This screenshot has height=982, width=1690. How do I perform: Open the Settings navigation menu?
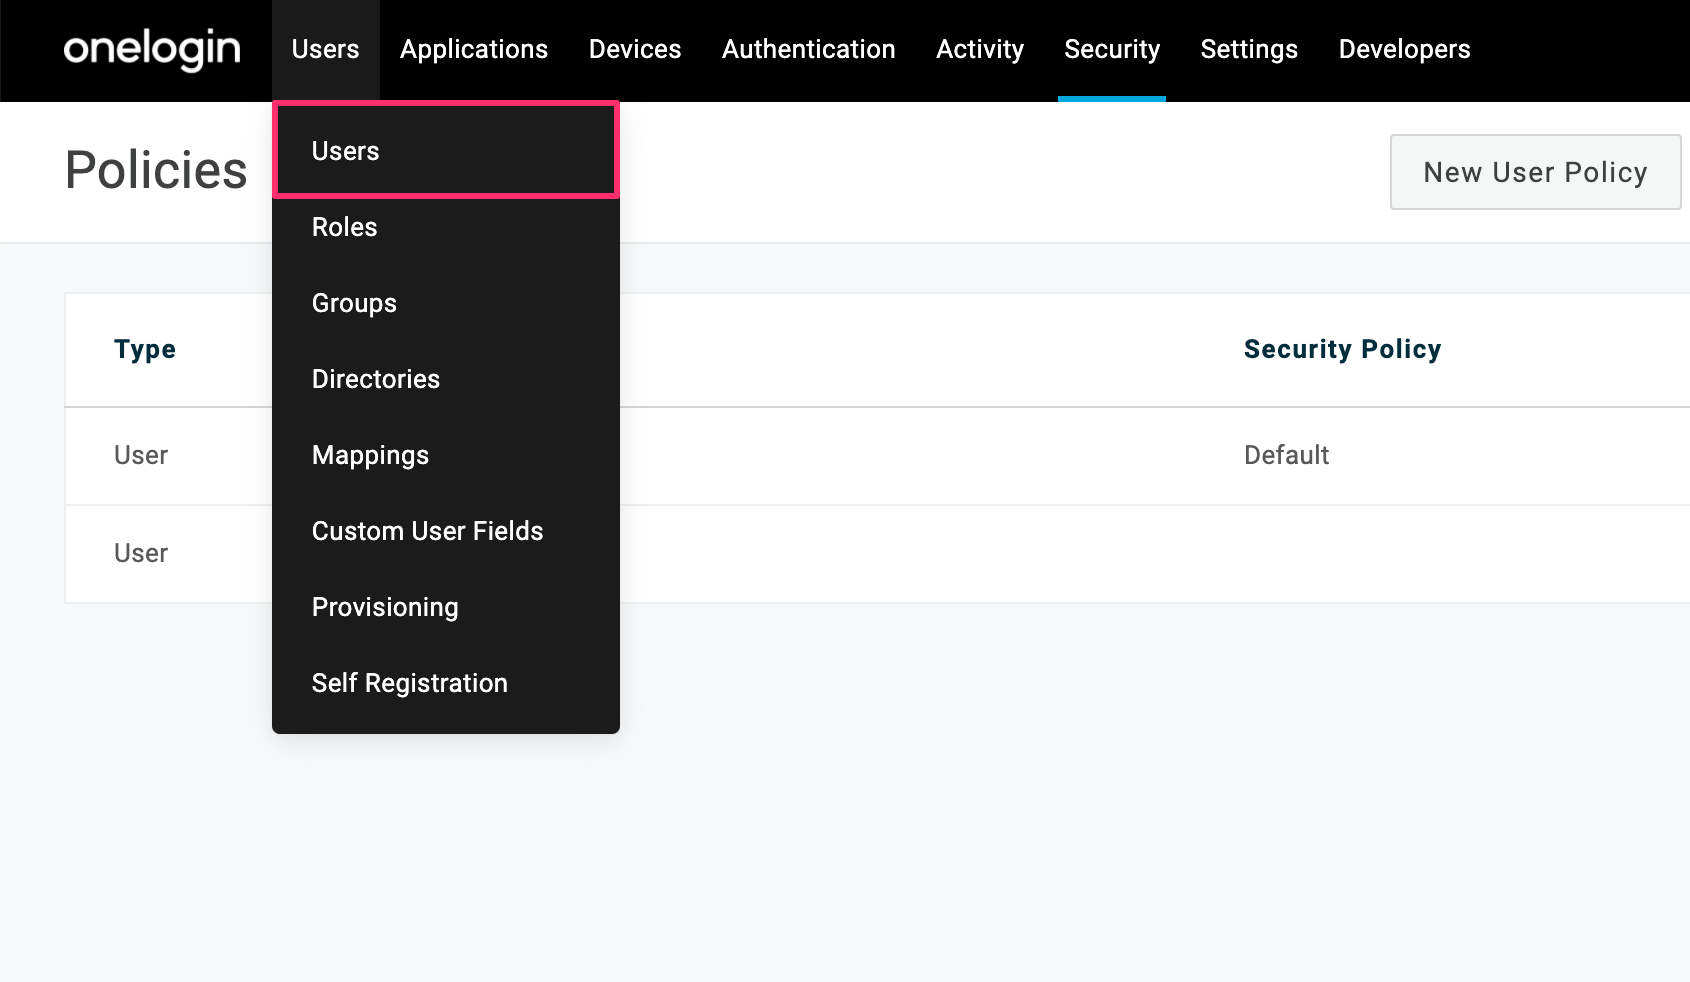pyautogui.click(x=1249, y=49)
